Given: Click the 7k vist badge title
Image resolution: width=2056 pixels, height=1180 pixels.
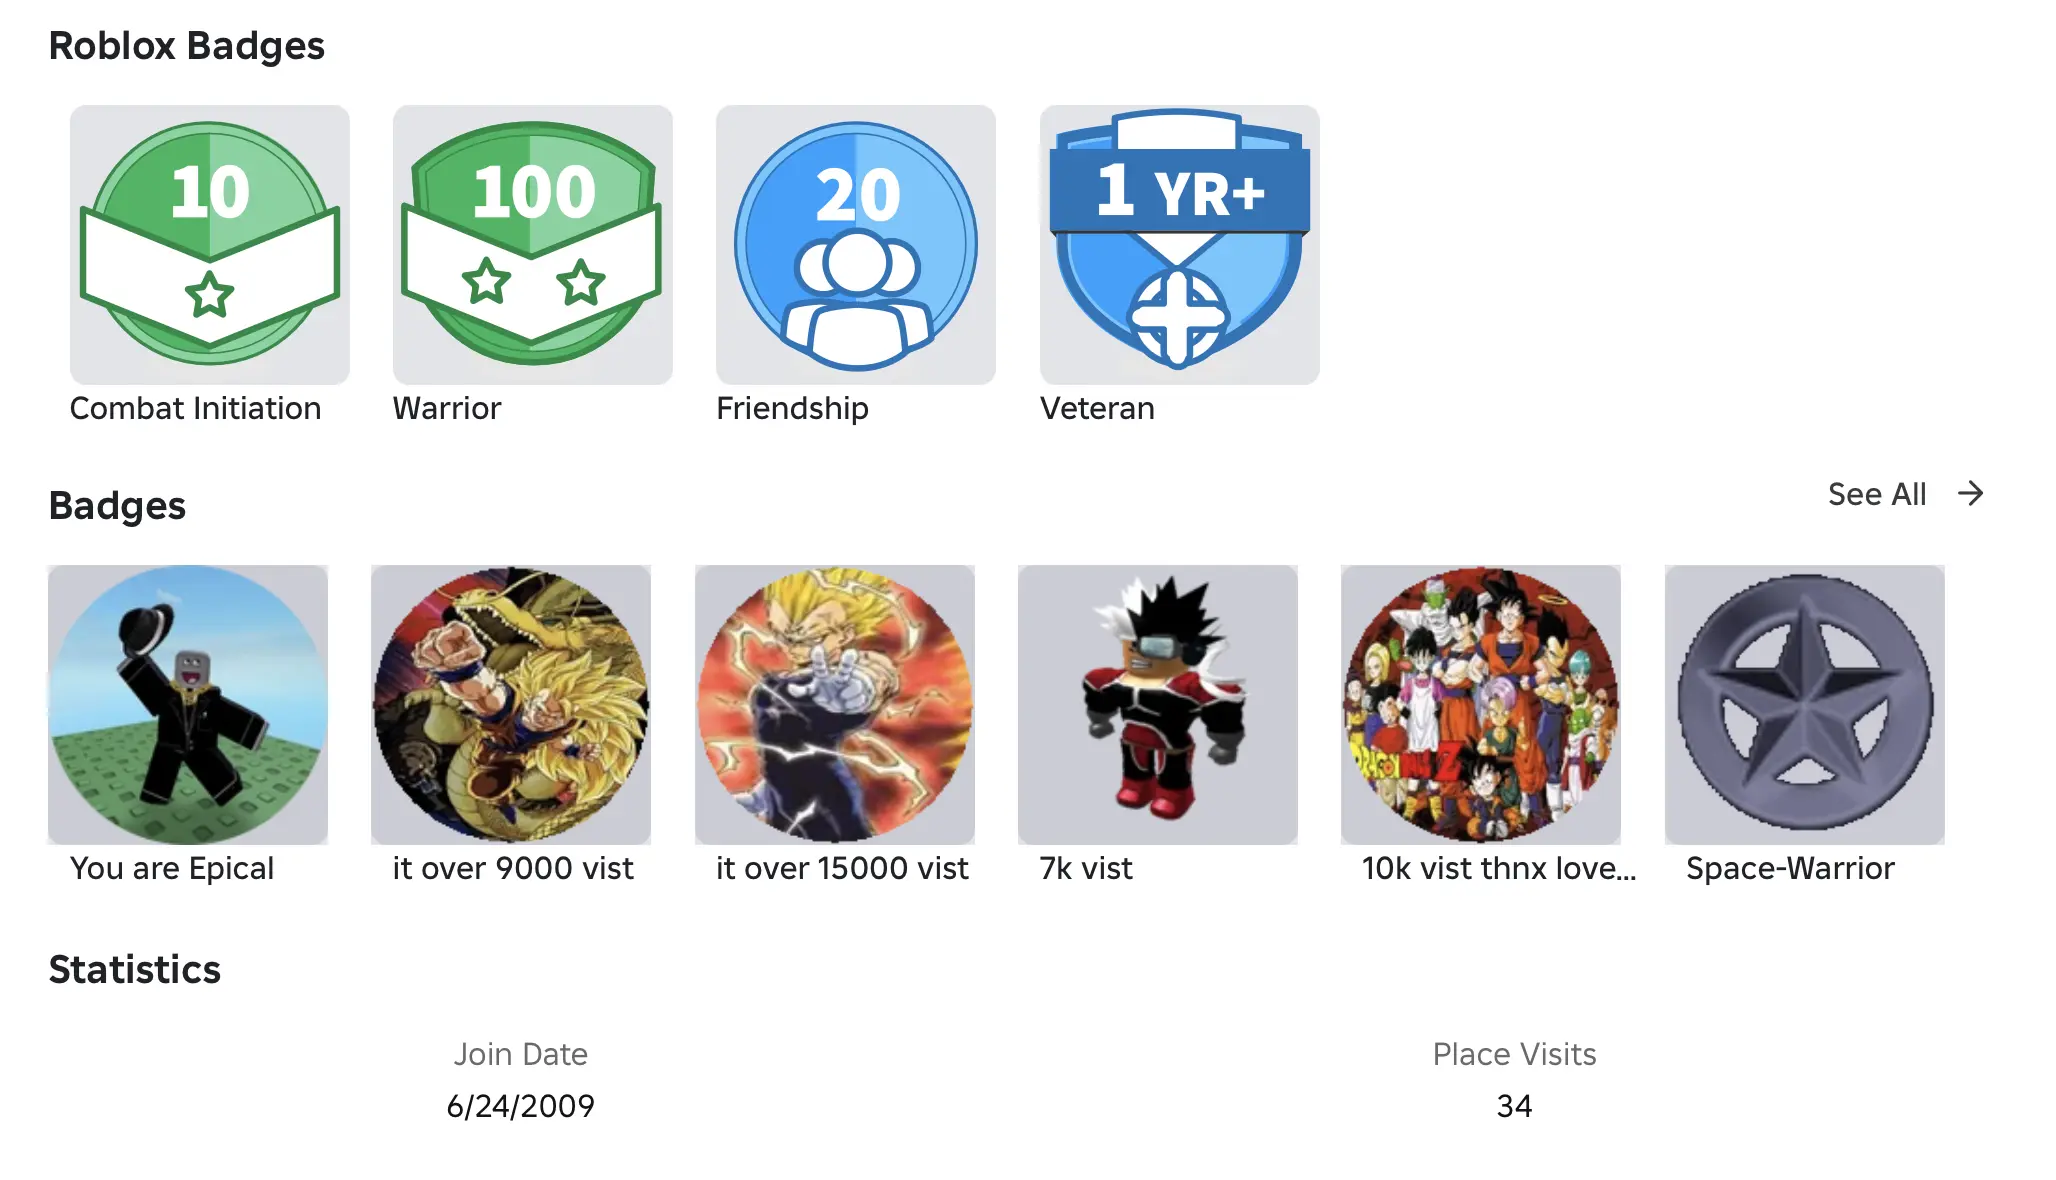Looking at the screenshot, I should 1086,868.
